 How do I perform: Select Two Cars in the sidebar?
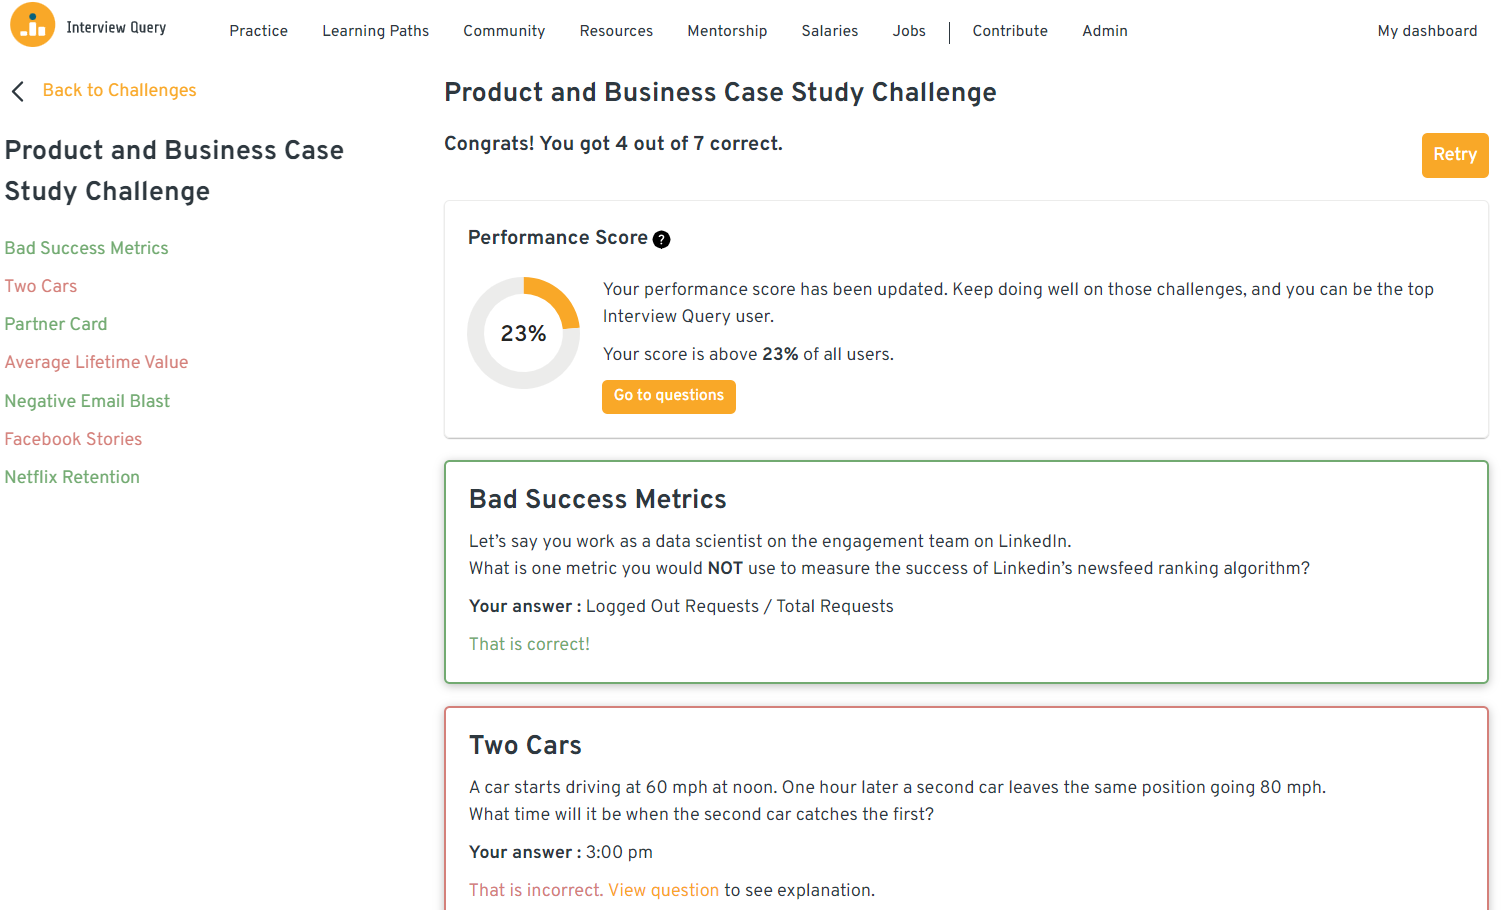[x=41, y=286]
